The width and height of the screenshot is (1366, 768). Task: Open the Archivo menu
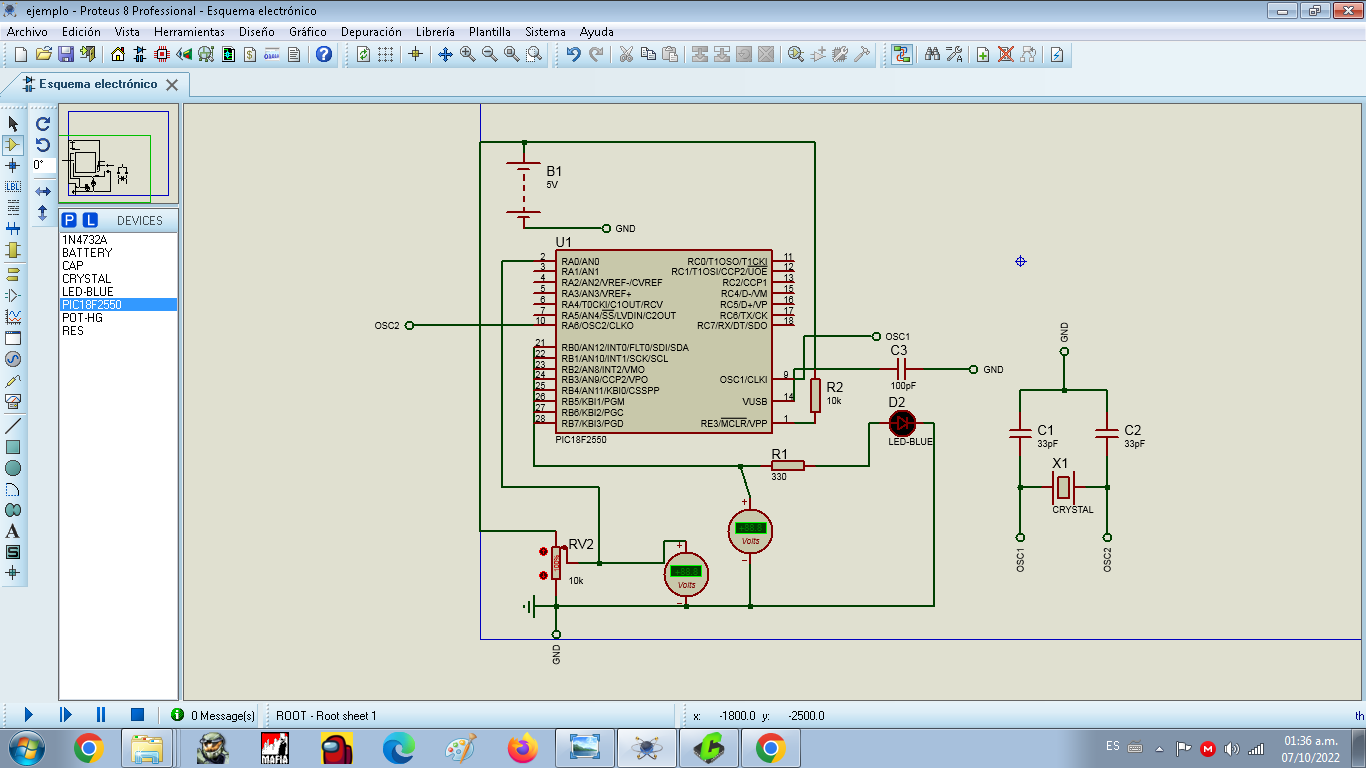pyautogui.click(x=27, y=32)
